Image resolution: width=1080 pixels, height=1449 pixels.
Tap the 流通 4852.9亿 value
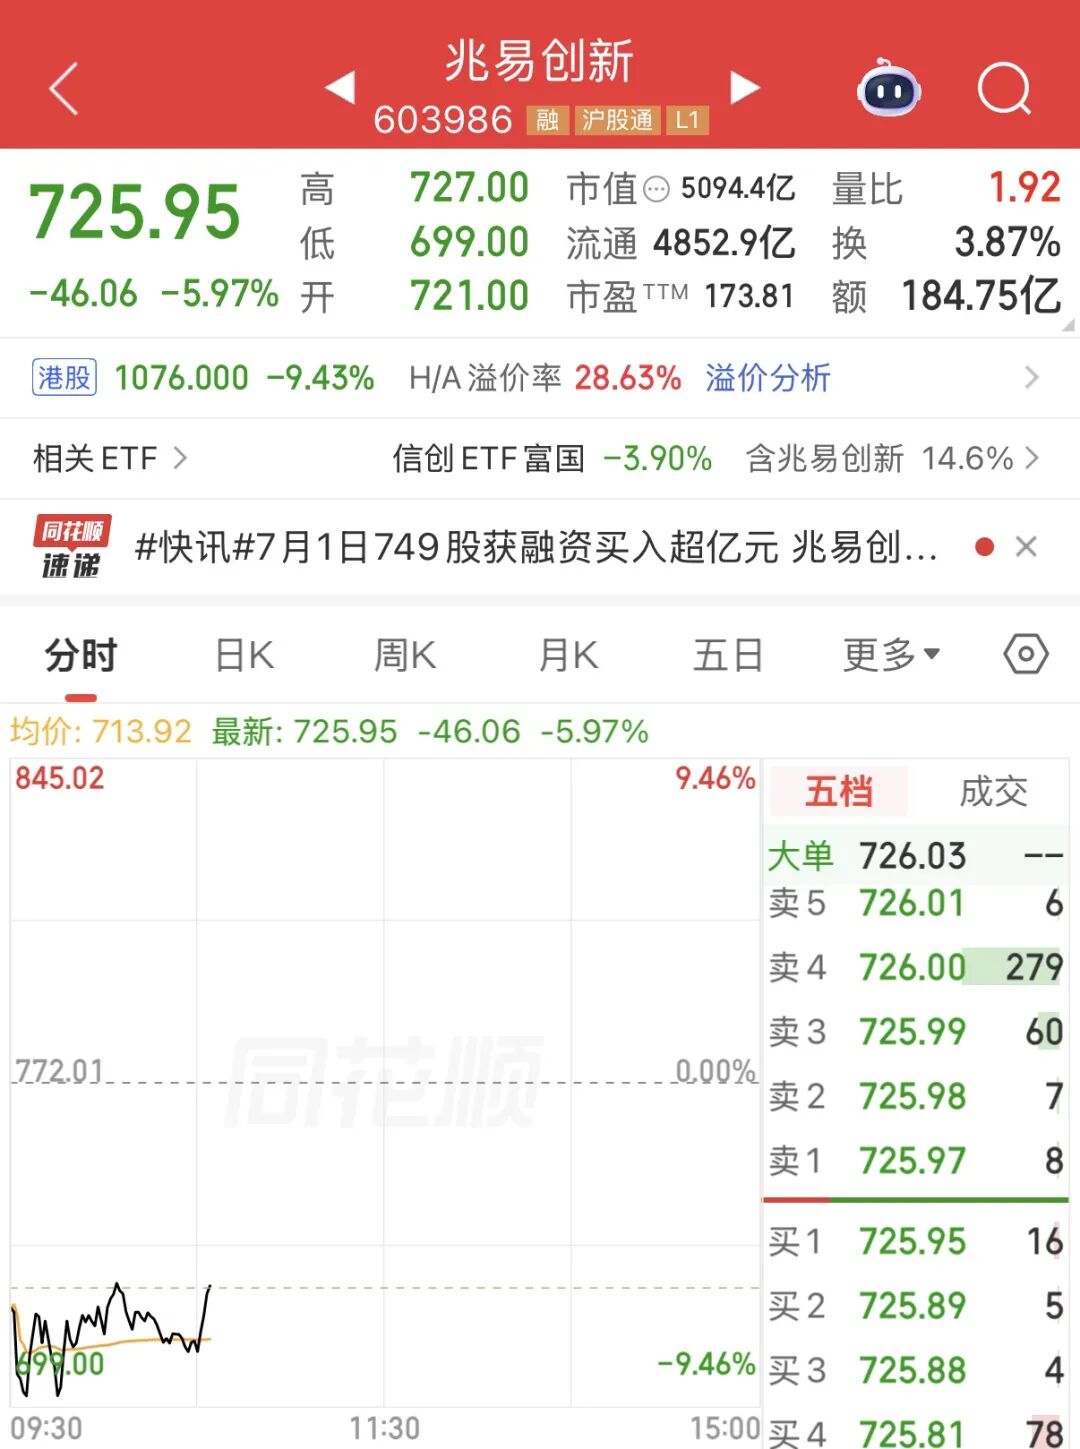pyautogui.click(x=724, y=242)
